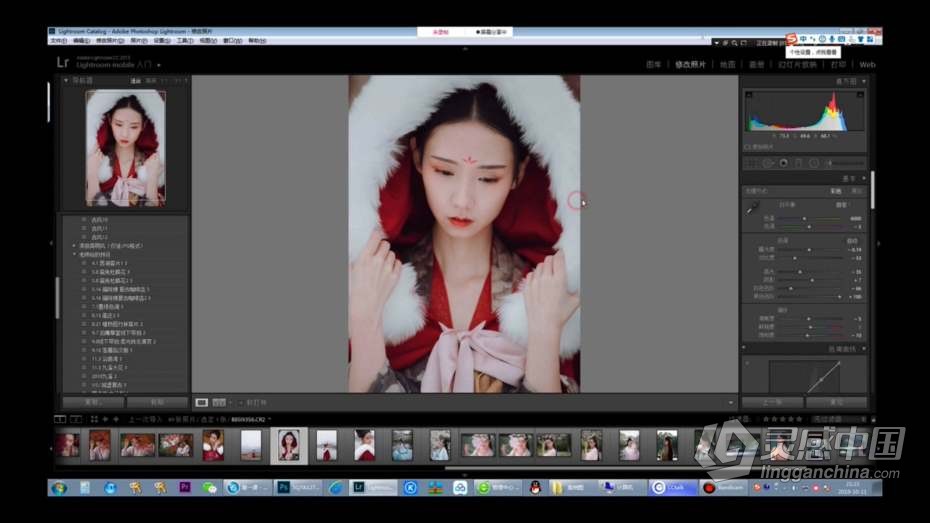Click the Copy (复制) settings button
This screenshot has width=930, height=523.
93,403
